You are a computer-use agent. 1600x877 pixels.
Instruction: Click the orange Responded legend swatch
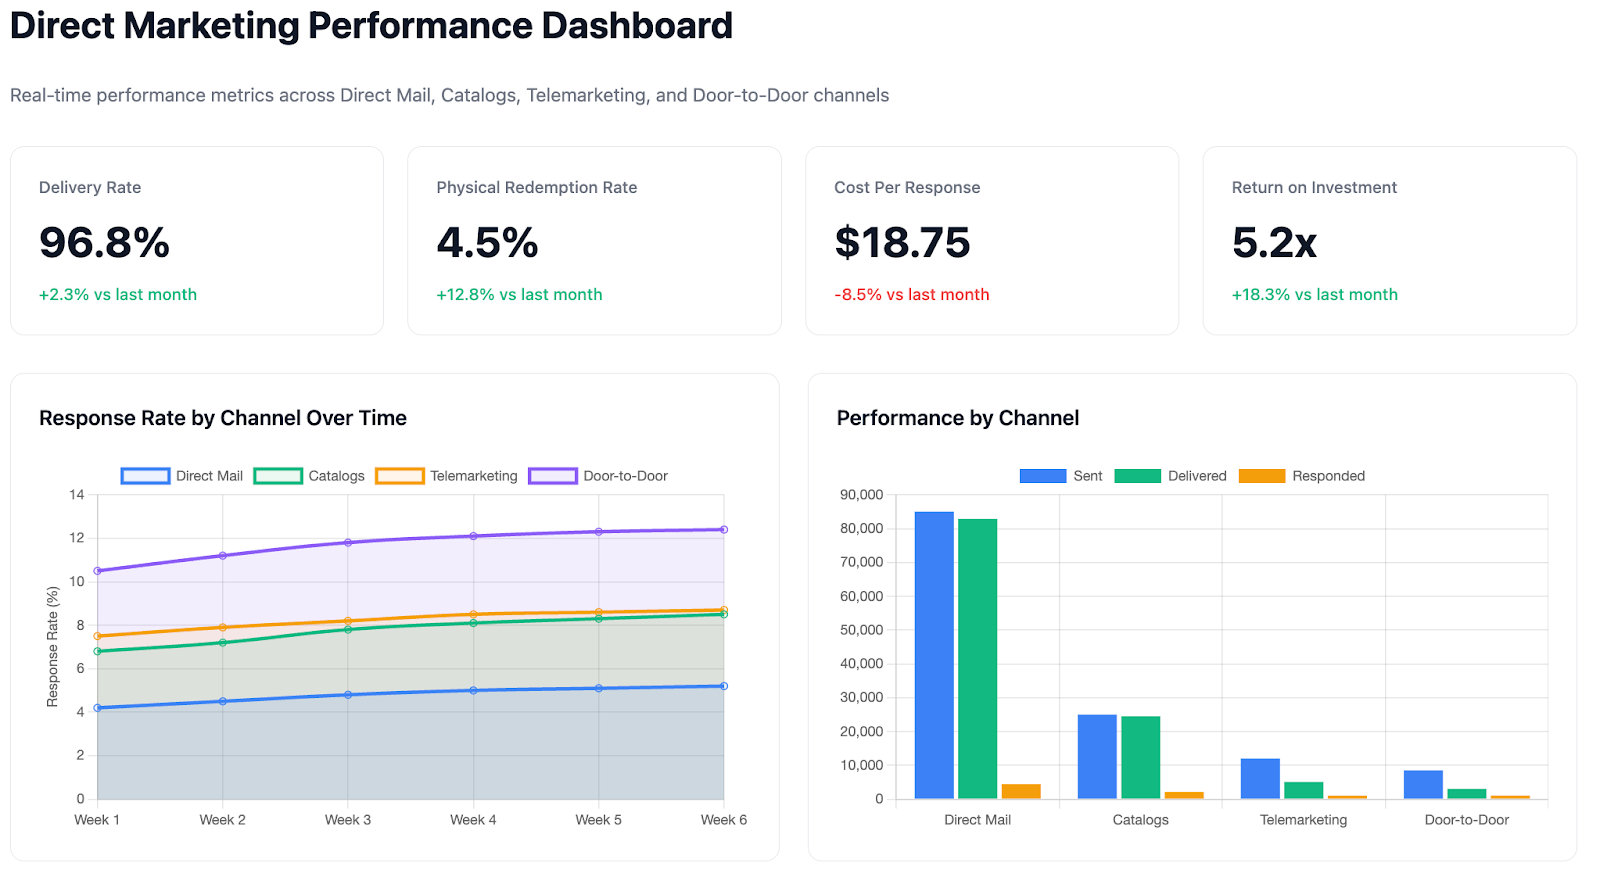[x=1262, y=476]
